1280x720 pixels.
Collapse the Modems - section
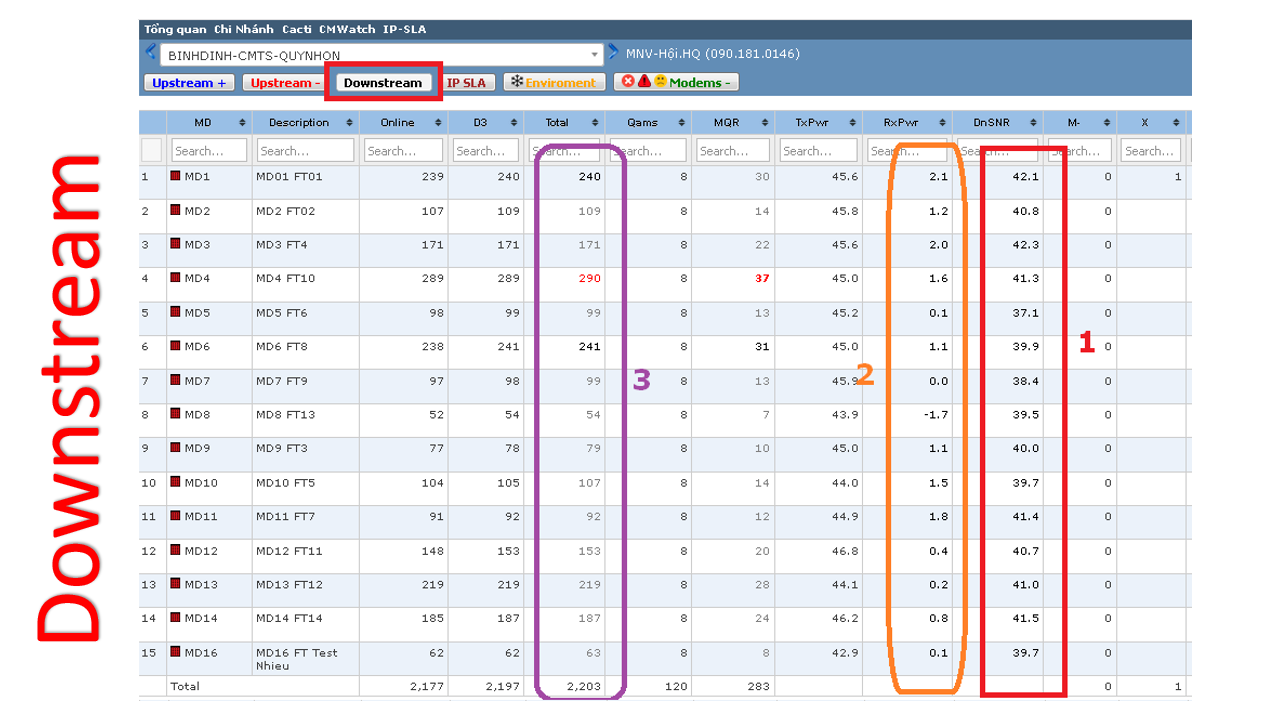(x=676, y=83)
